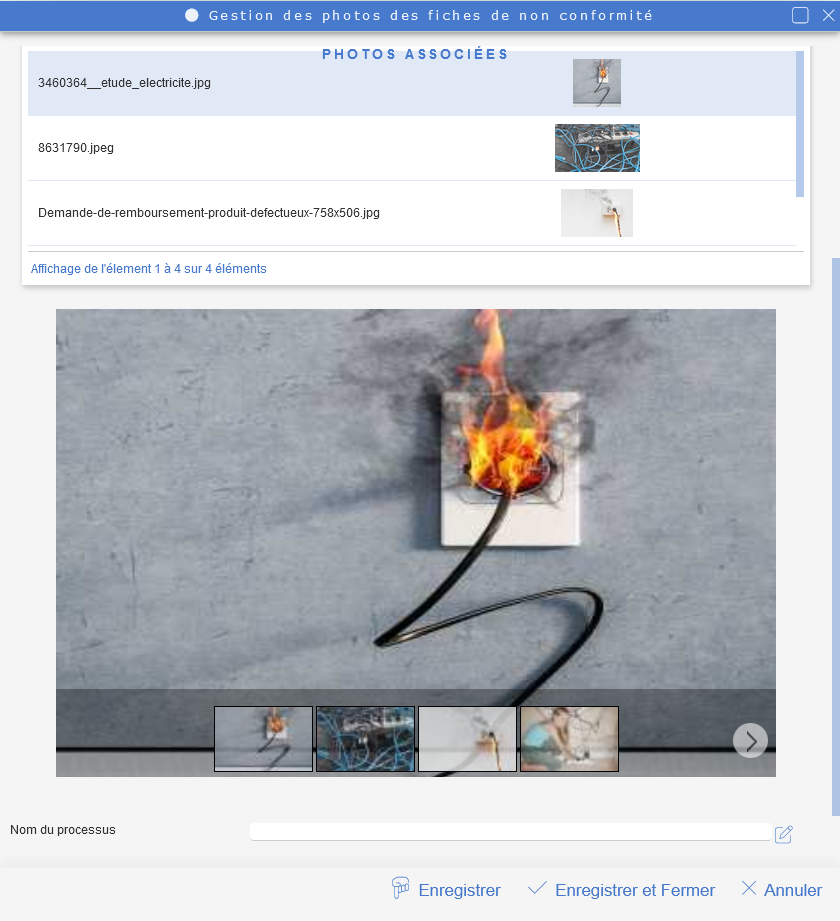The width and height of the screenshot is (840, 921).
Task: Maximize the dialog with the title bar square icon
Action: (800, 15)
